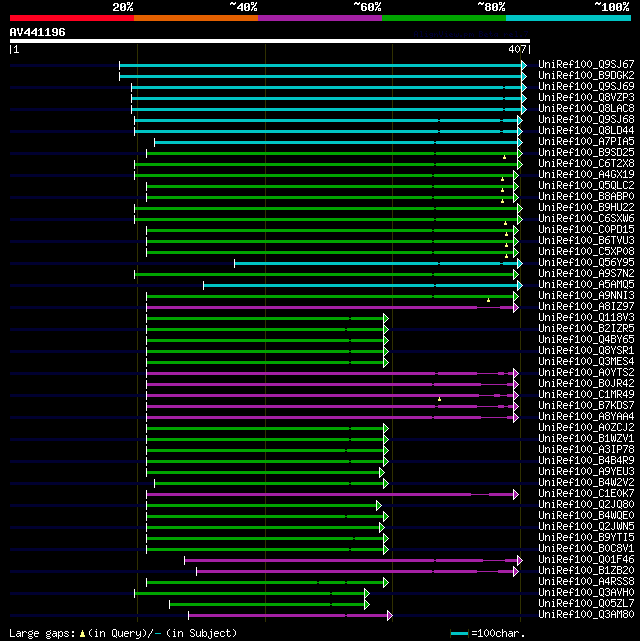
Task: Click the red 20% identity legend segment
Action: pyautogui.click(x=72, y=18)
